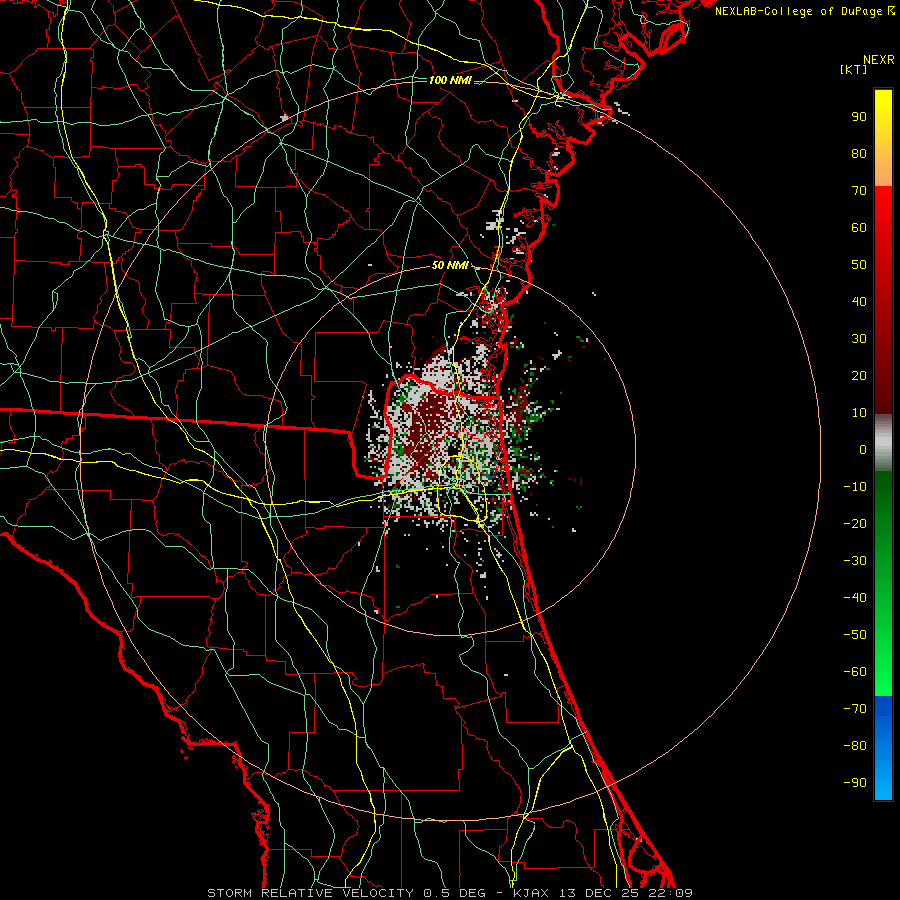Select the gray zero band of velocity scale
The image size is (900, 900).
click(883, 443)
